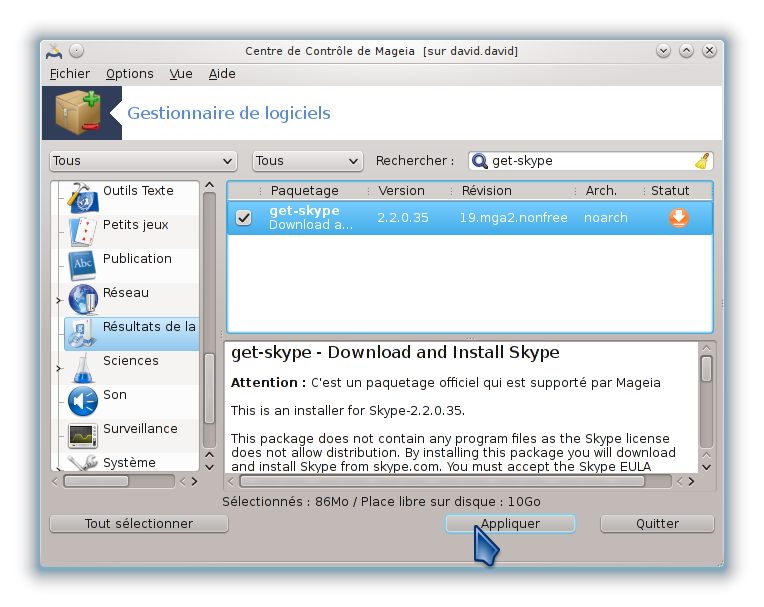
Task: Click the round pin button in title bar
Action: coord(76,51)
